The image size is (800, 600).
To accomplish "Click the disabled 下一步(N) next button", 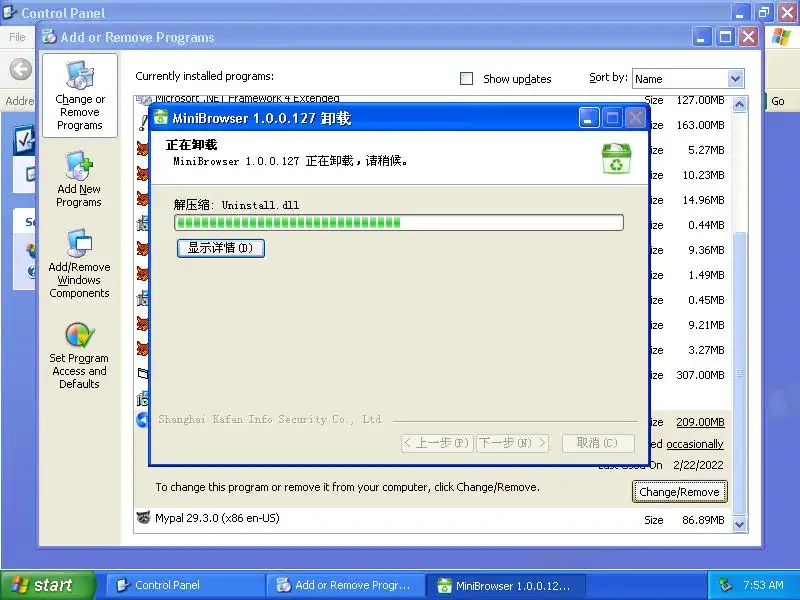I will pos(513,443).
